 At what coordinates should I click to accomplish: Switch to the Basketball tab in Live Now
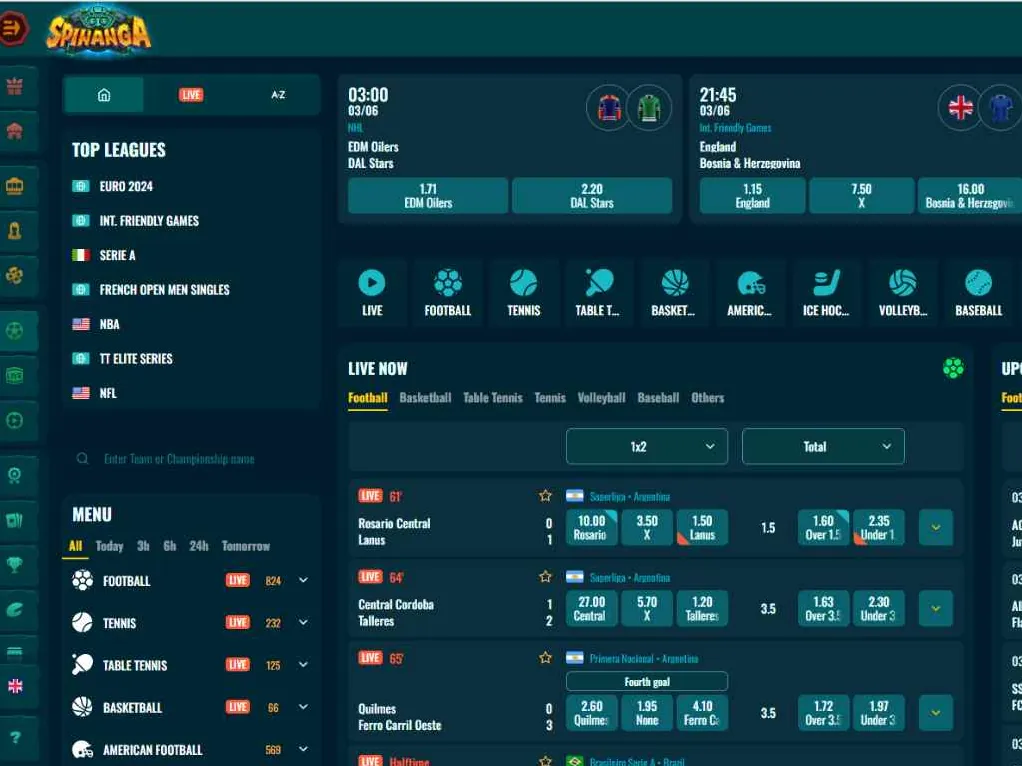[x=425, y=397]
